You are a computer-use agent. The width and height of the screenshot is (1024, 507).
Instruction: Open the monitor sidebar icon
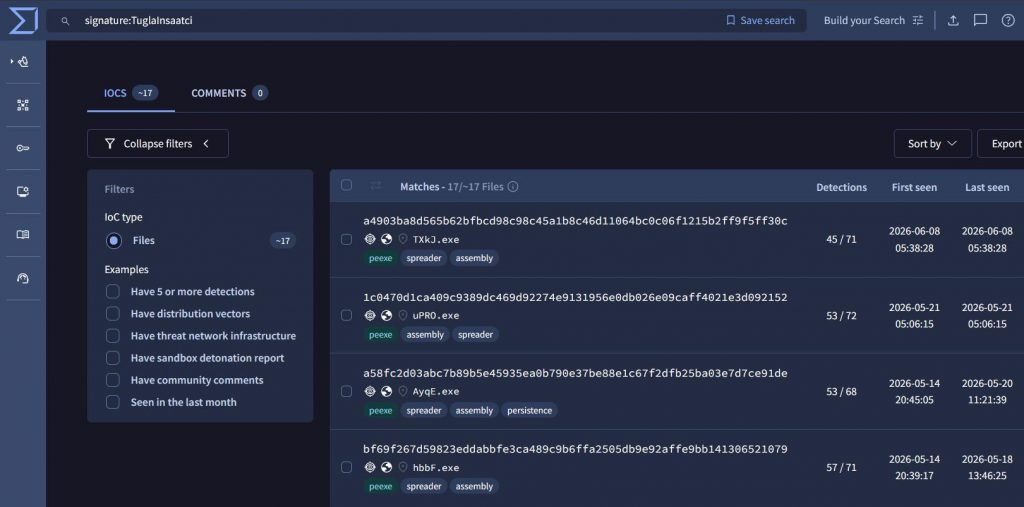coord(23,191)
